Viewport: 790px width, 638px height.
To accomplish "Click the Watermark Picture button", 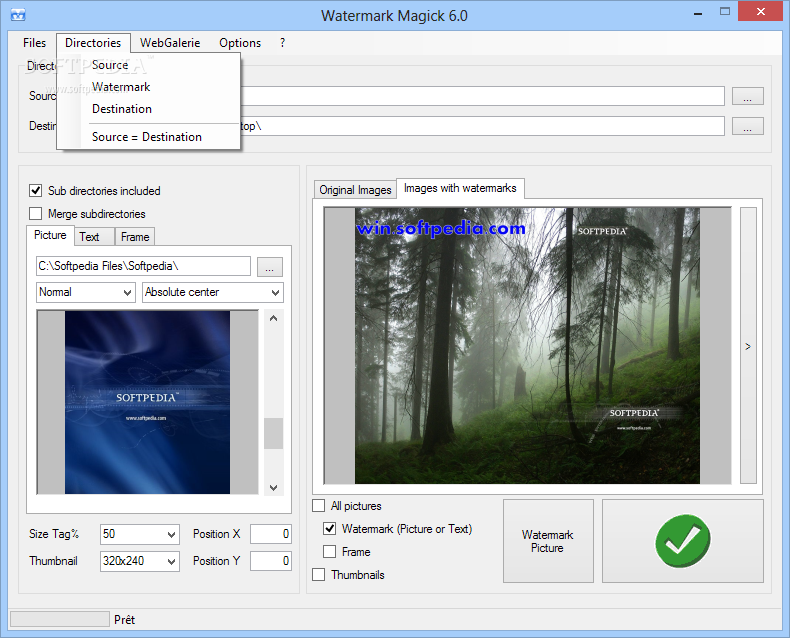I will pyautogui.click(x=548, y=541).
